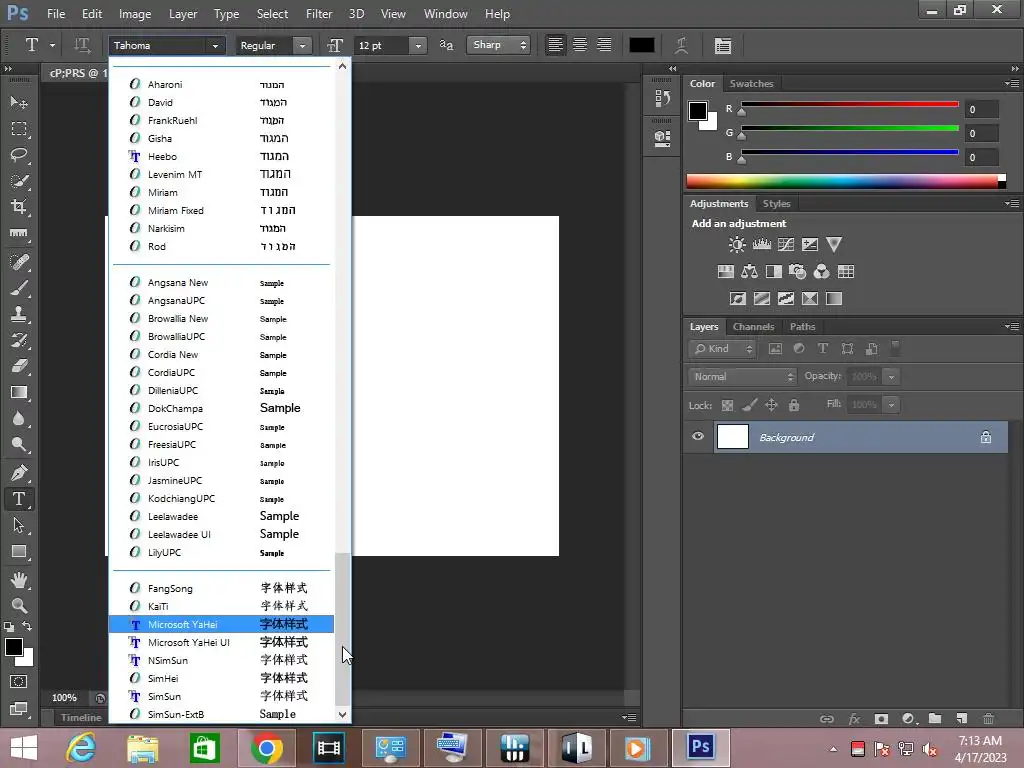Open Chrome from the taskbar
1024x768 pixels.
[266, 748]
